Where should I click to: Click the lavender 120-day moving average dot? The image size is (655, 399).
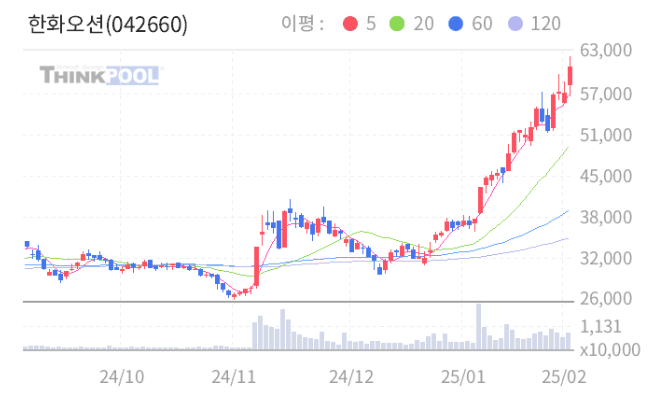point(515,24)
